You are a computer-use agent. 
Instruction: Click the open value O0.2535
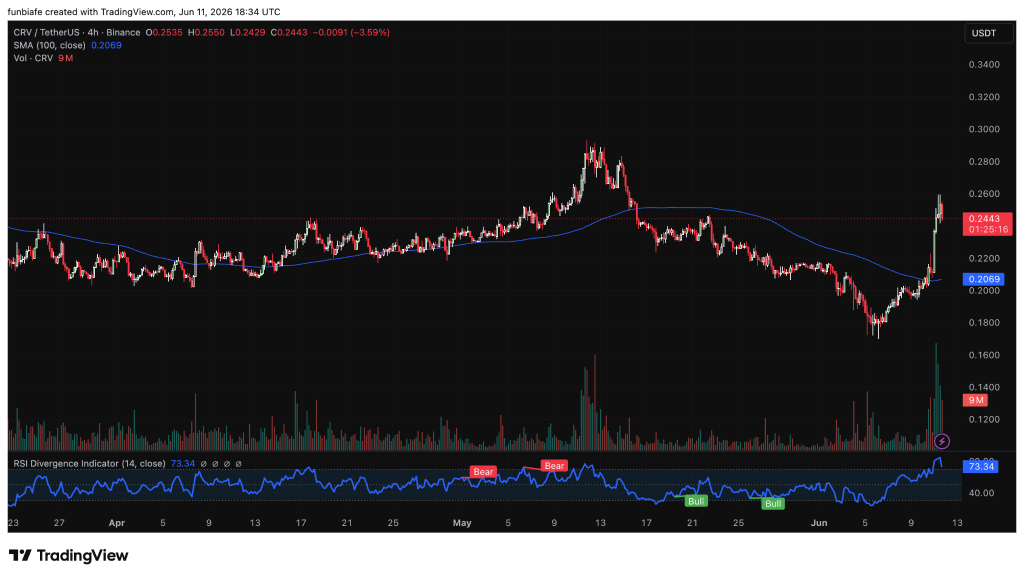point(164,32)
